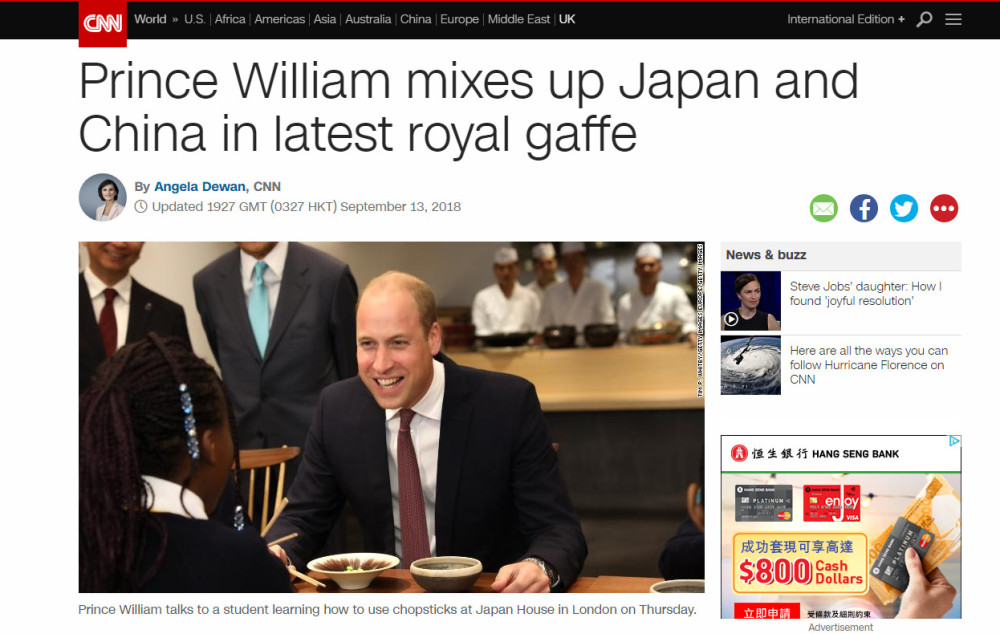Open more sharing options red icon
This screenshot has width=1000, height=634.
[944, 209]
